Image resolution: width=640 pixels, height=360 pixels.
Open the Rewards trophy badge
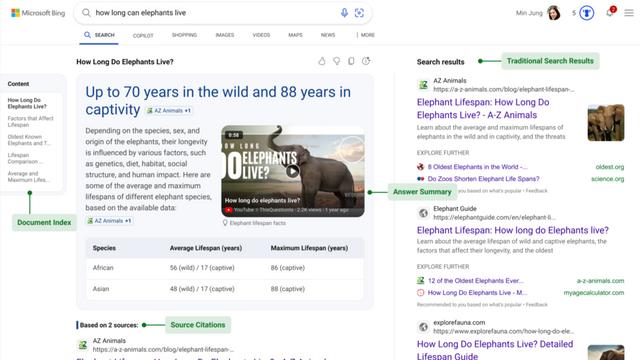coord(587,13)
